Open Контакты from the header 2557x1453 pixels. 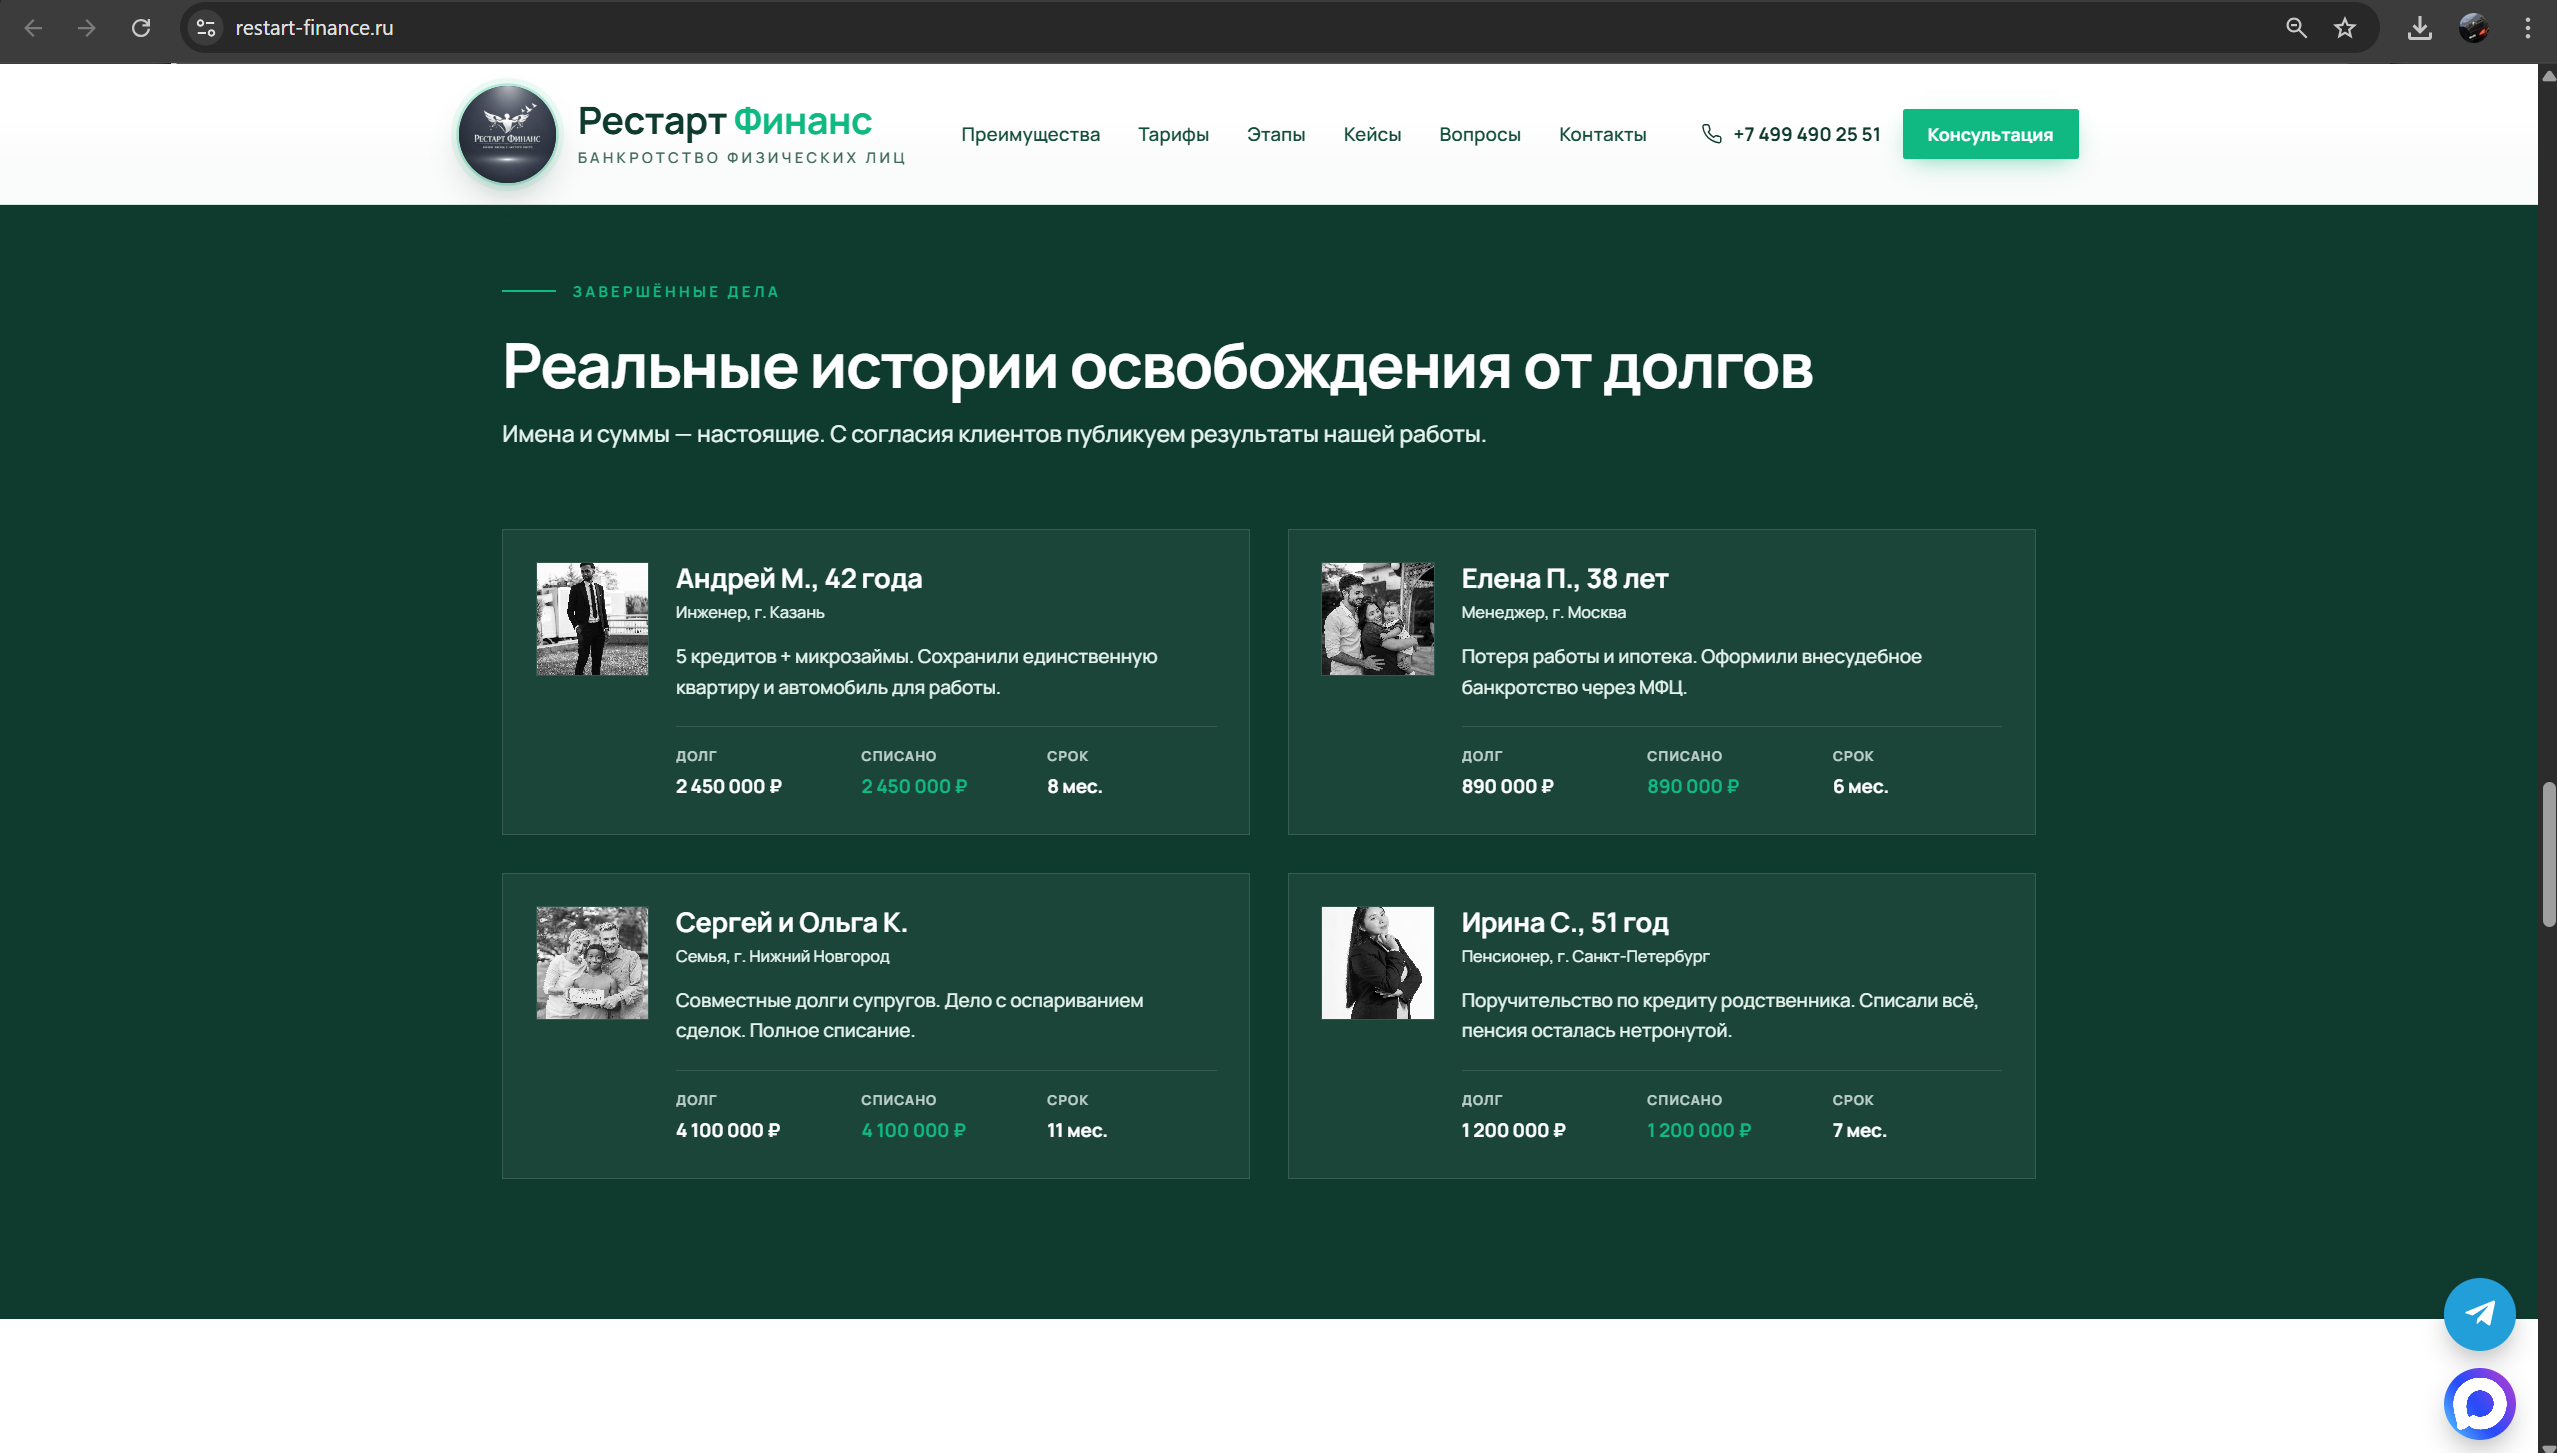point(1601,134)
